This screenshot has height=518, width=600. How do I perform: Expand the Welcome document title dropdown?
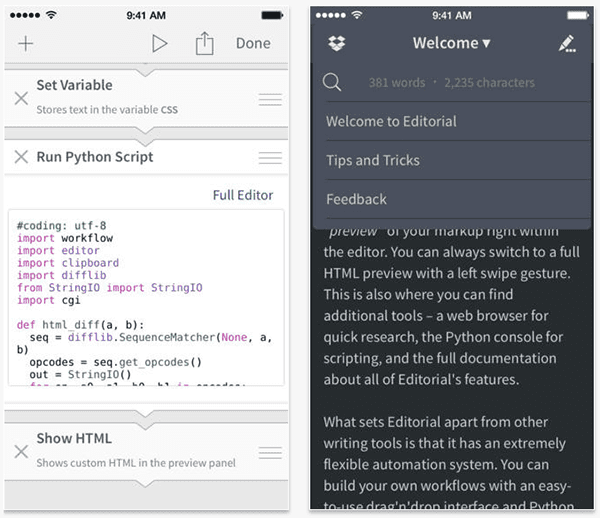tap(452, 43)
